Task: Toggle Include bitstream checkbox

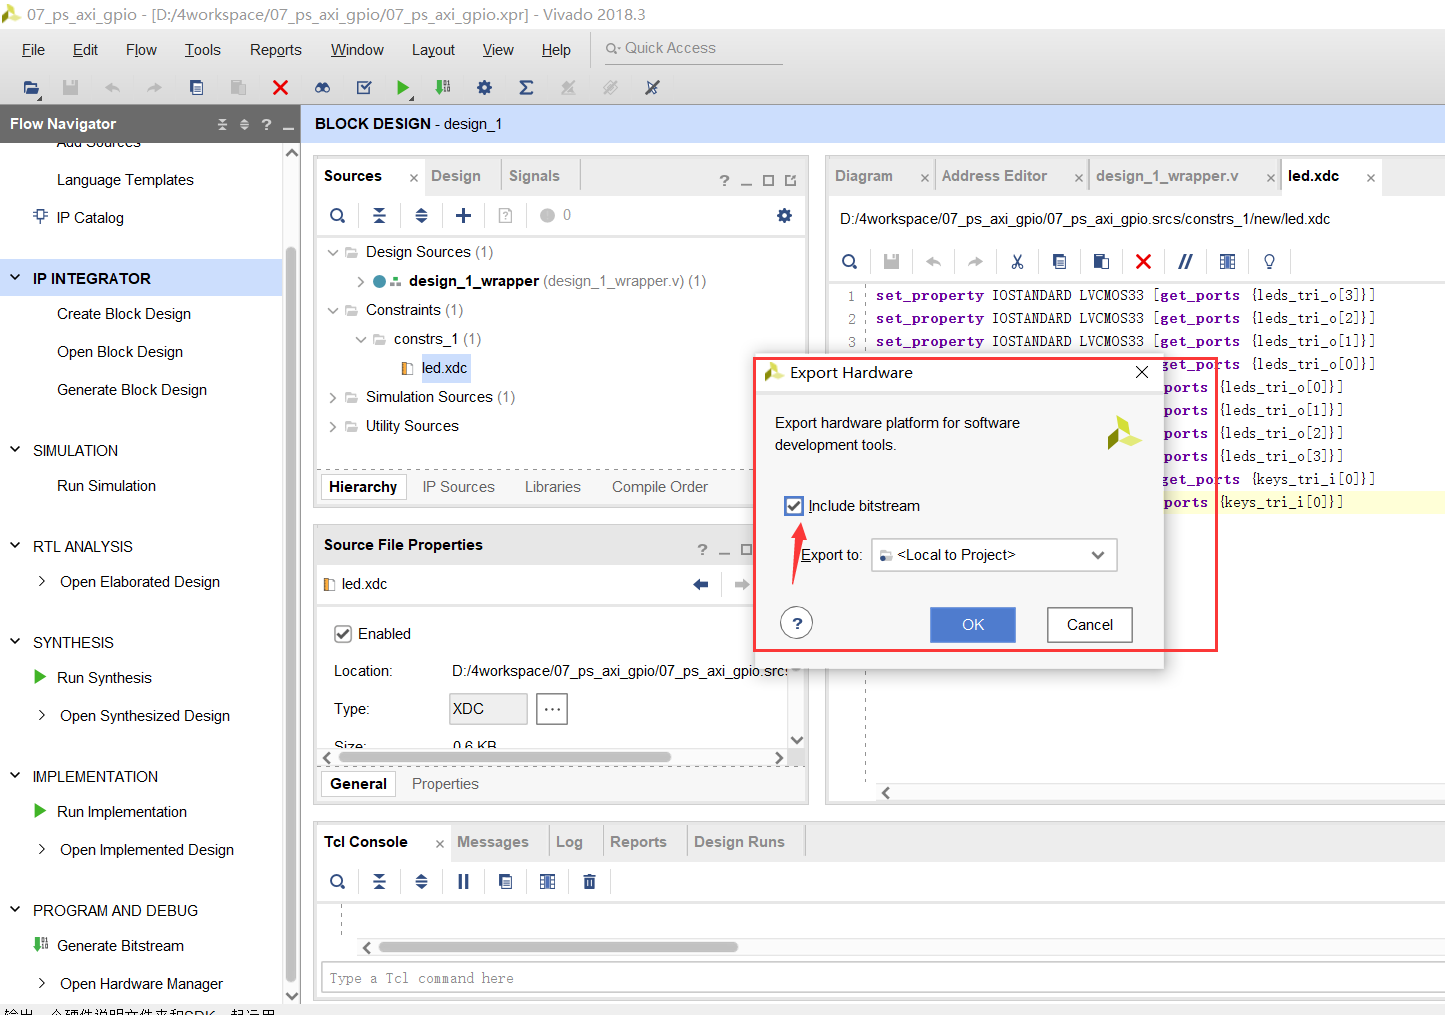Action: 794,506
